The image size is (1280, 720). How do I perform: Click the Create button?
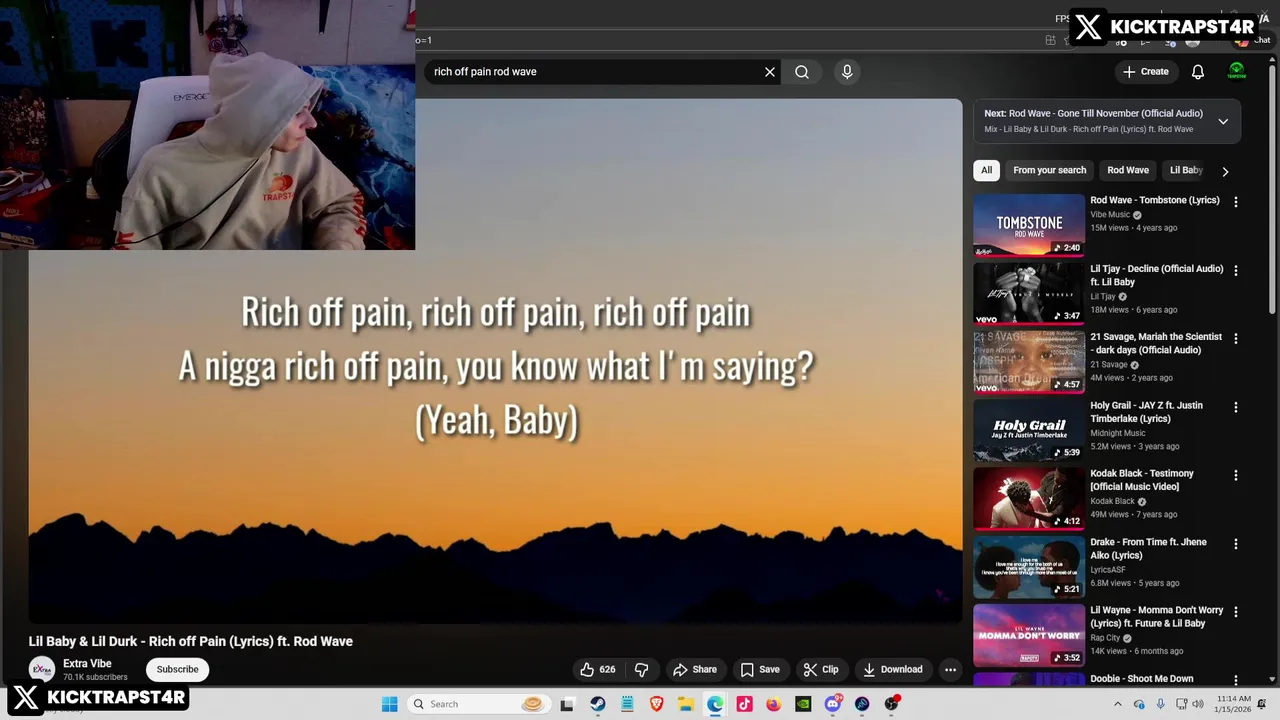[x=1146, y=72]
